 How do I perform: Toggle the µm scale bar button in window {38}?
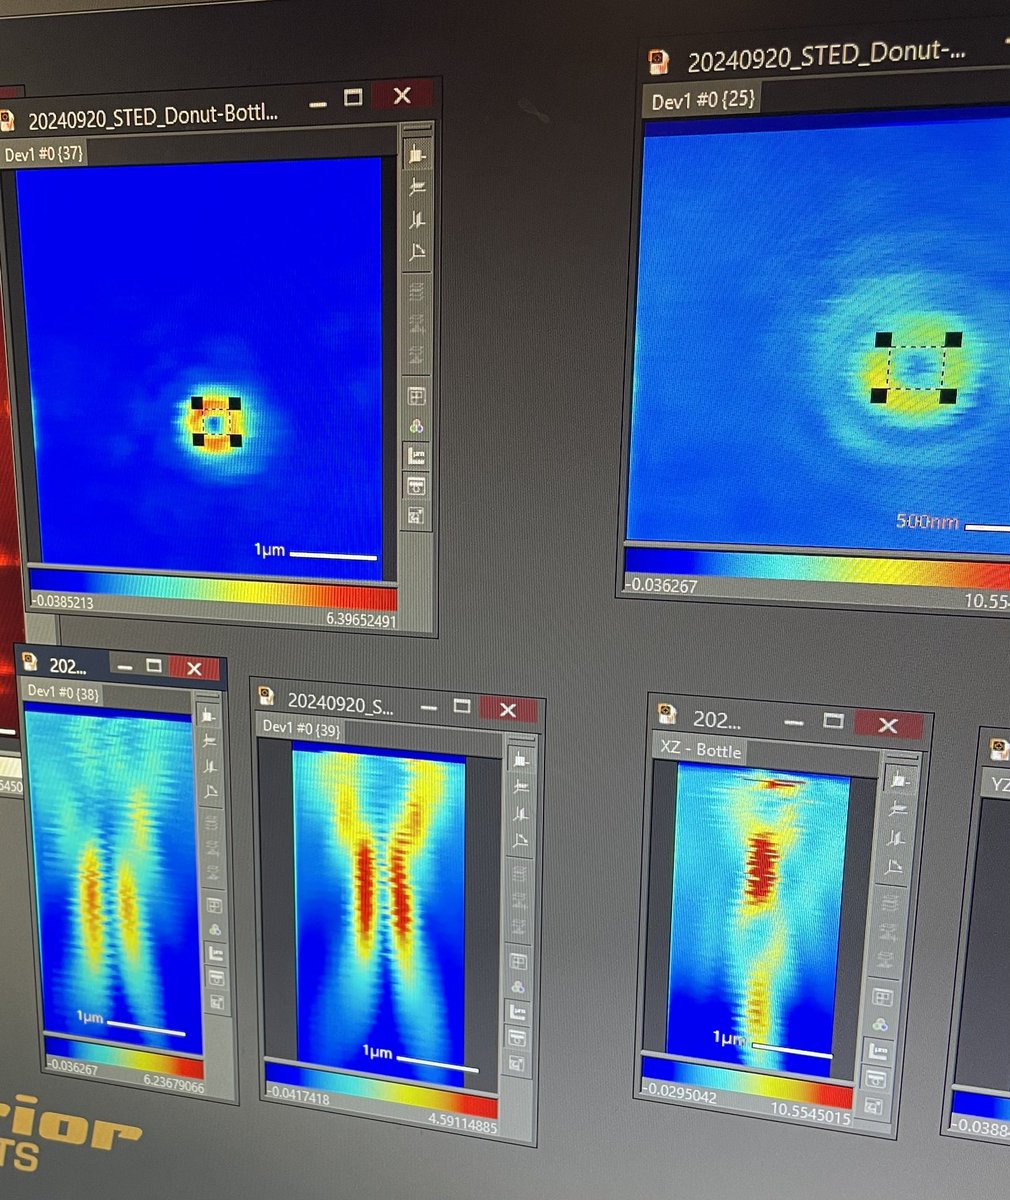click(215, 954)
